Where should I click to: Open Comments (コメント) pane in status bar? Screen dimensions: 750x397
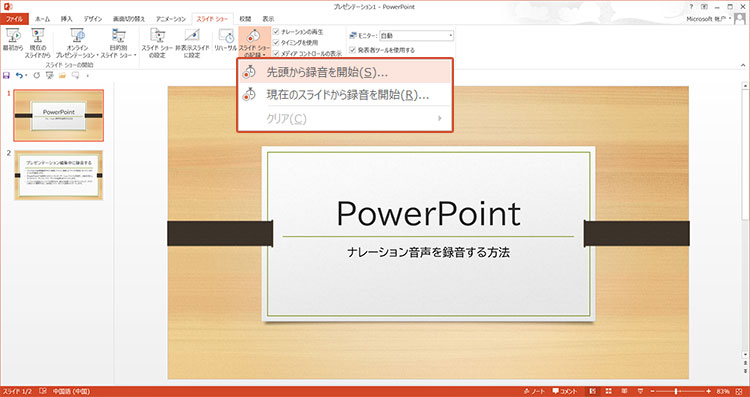click(x=565, y=391)
